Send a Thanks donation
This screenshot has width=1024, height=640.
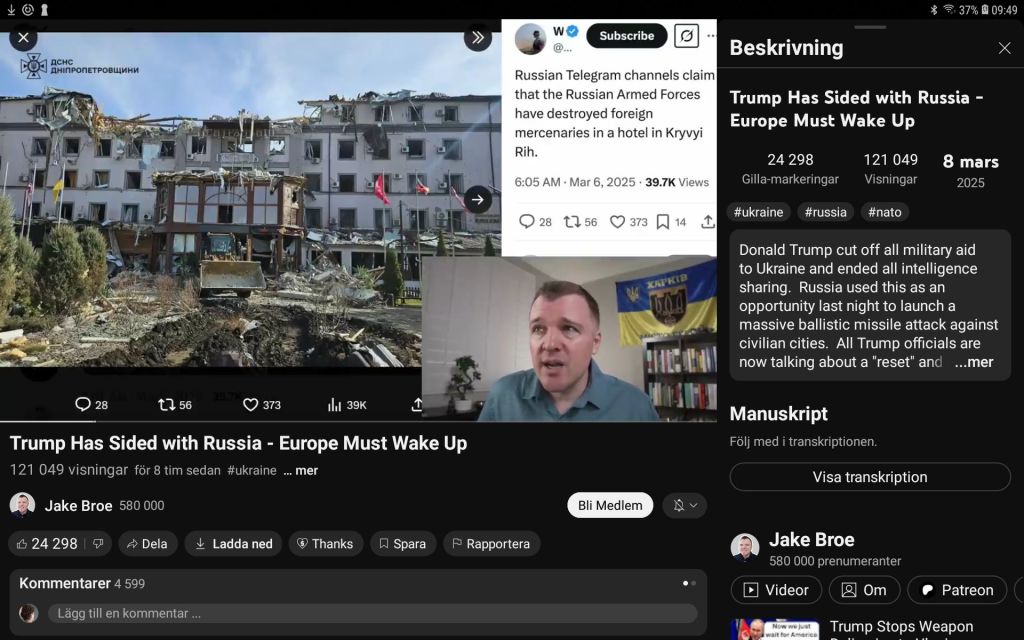322,544
